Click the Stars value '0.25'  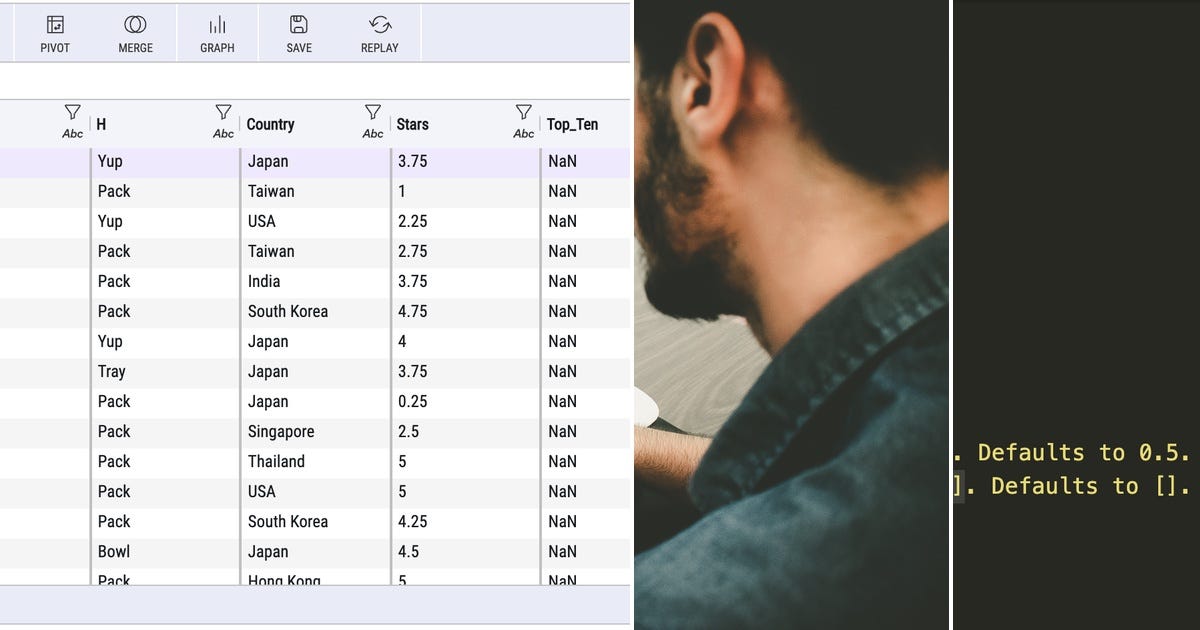click(x=412, y=401)
